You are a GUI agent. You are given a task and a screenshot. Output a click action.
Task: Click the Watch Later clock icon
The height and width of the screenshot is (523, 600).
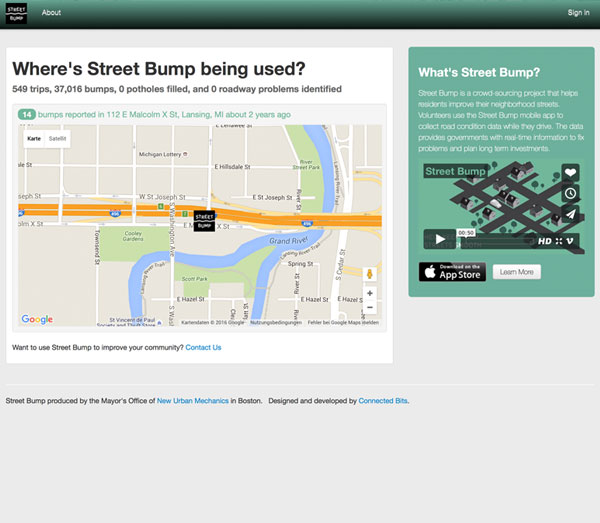pyautogui.click(x=570, y=193)
